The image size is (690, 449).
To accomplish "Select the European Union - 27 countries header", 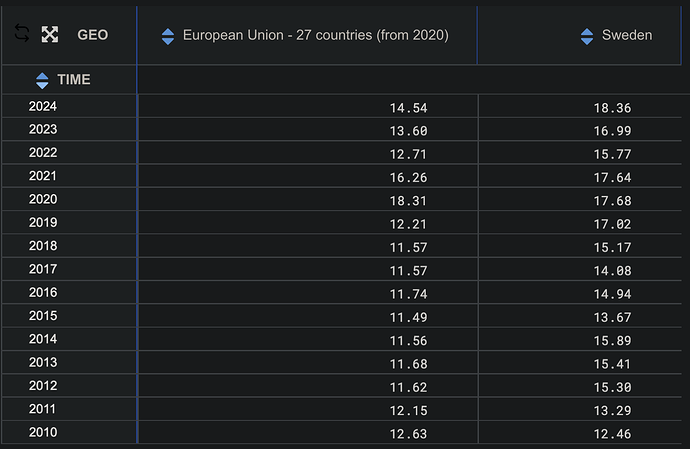I will pos(316,35).
